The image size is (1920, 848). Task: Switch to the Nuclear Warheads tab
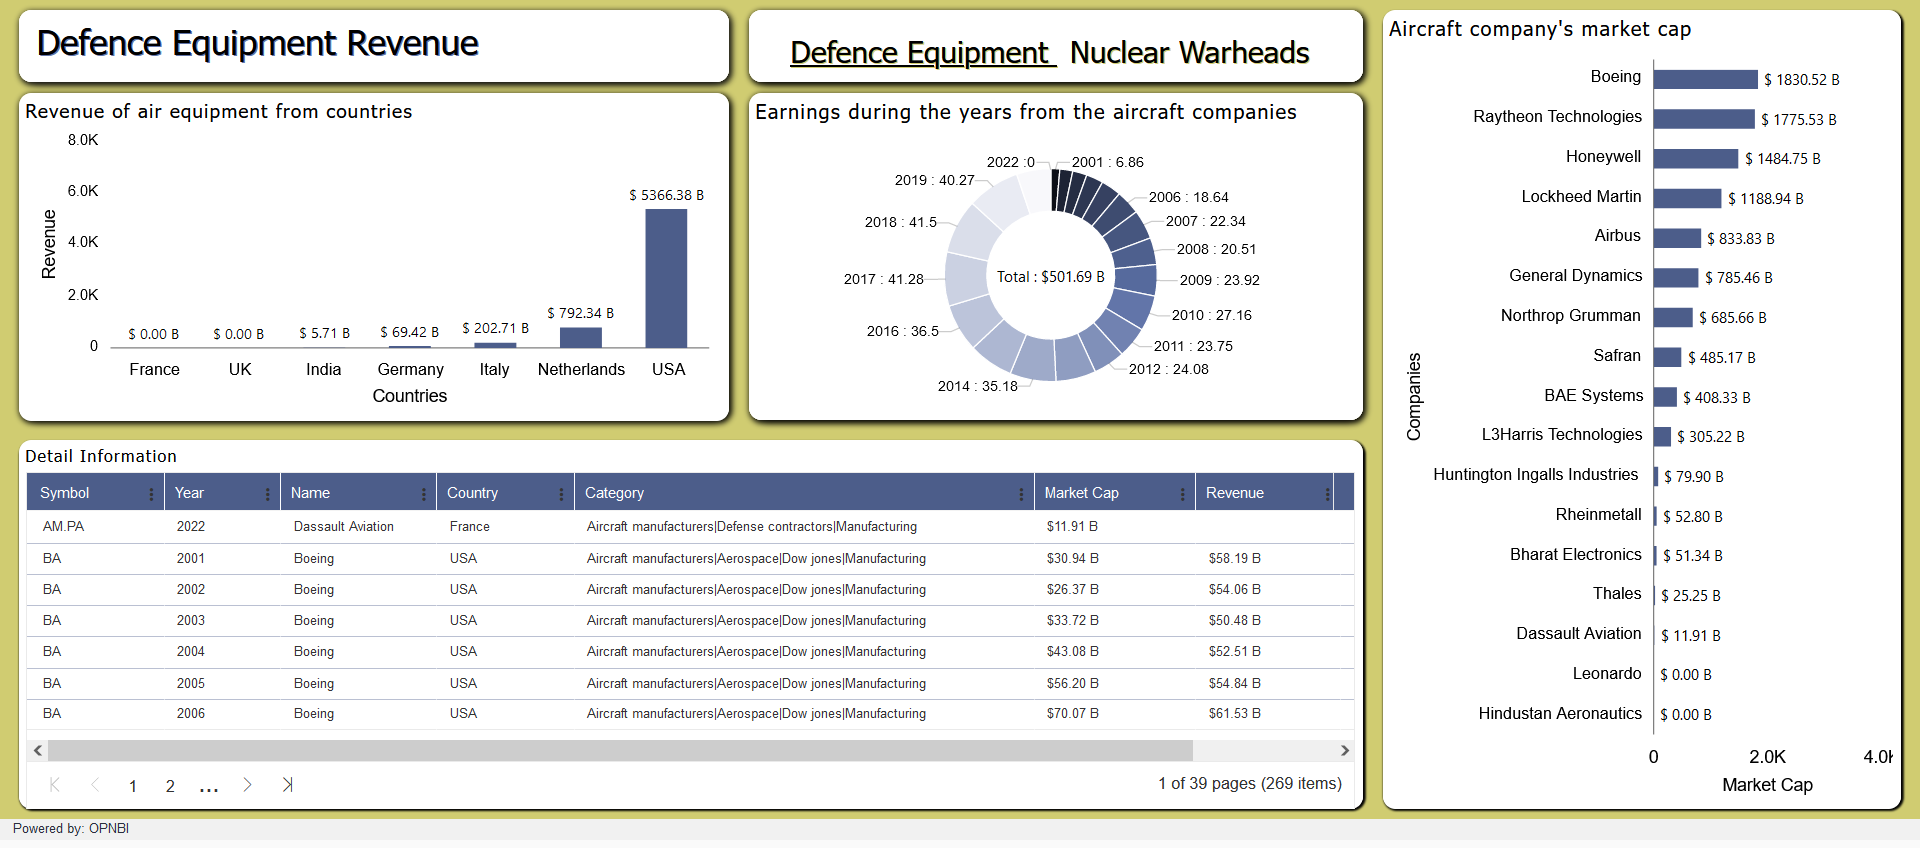point(1190,52)
